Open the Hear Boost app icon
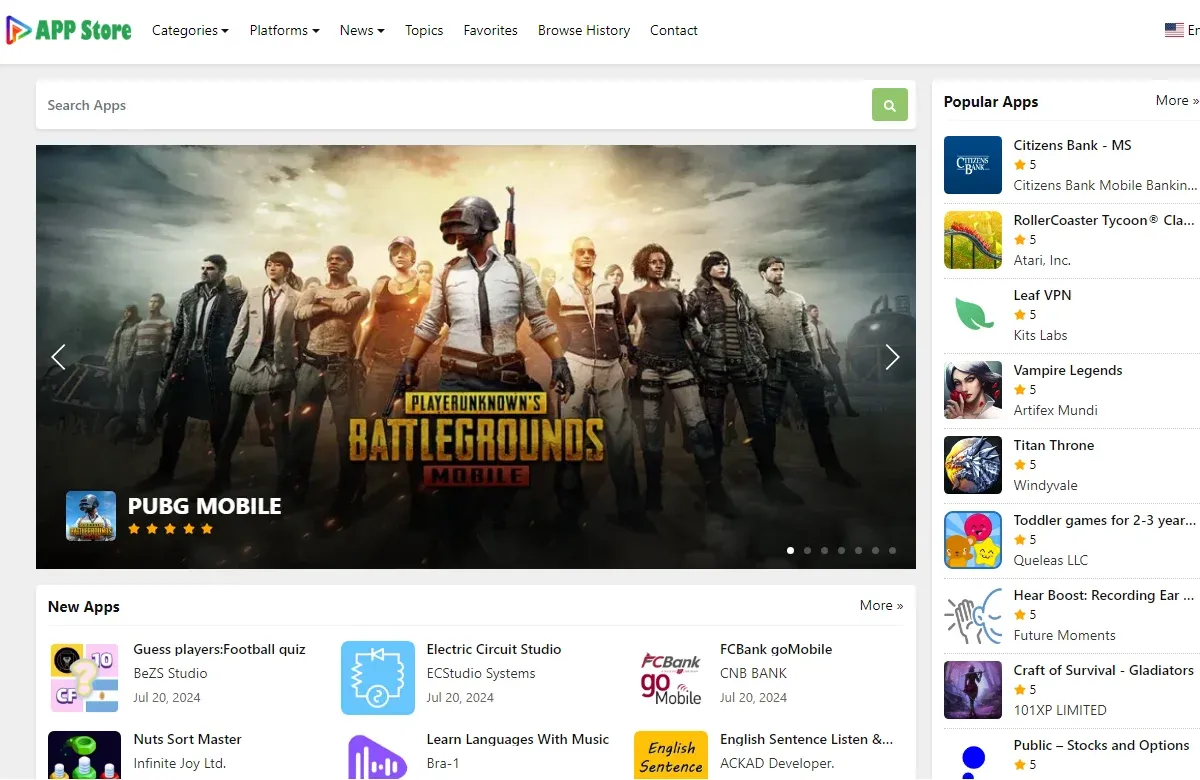The image size is (1200, 780). pyautogui.click(x=973, y=615)
